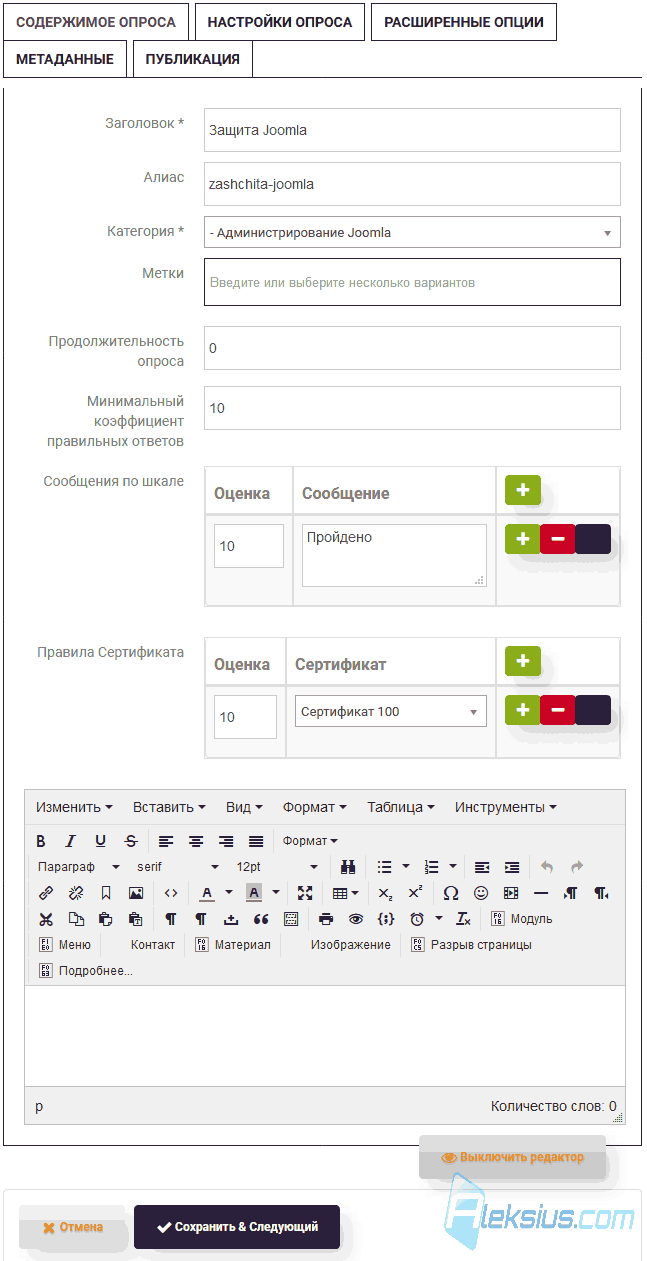Click Выключить редактор button

[512, 1157]
